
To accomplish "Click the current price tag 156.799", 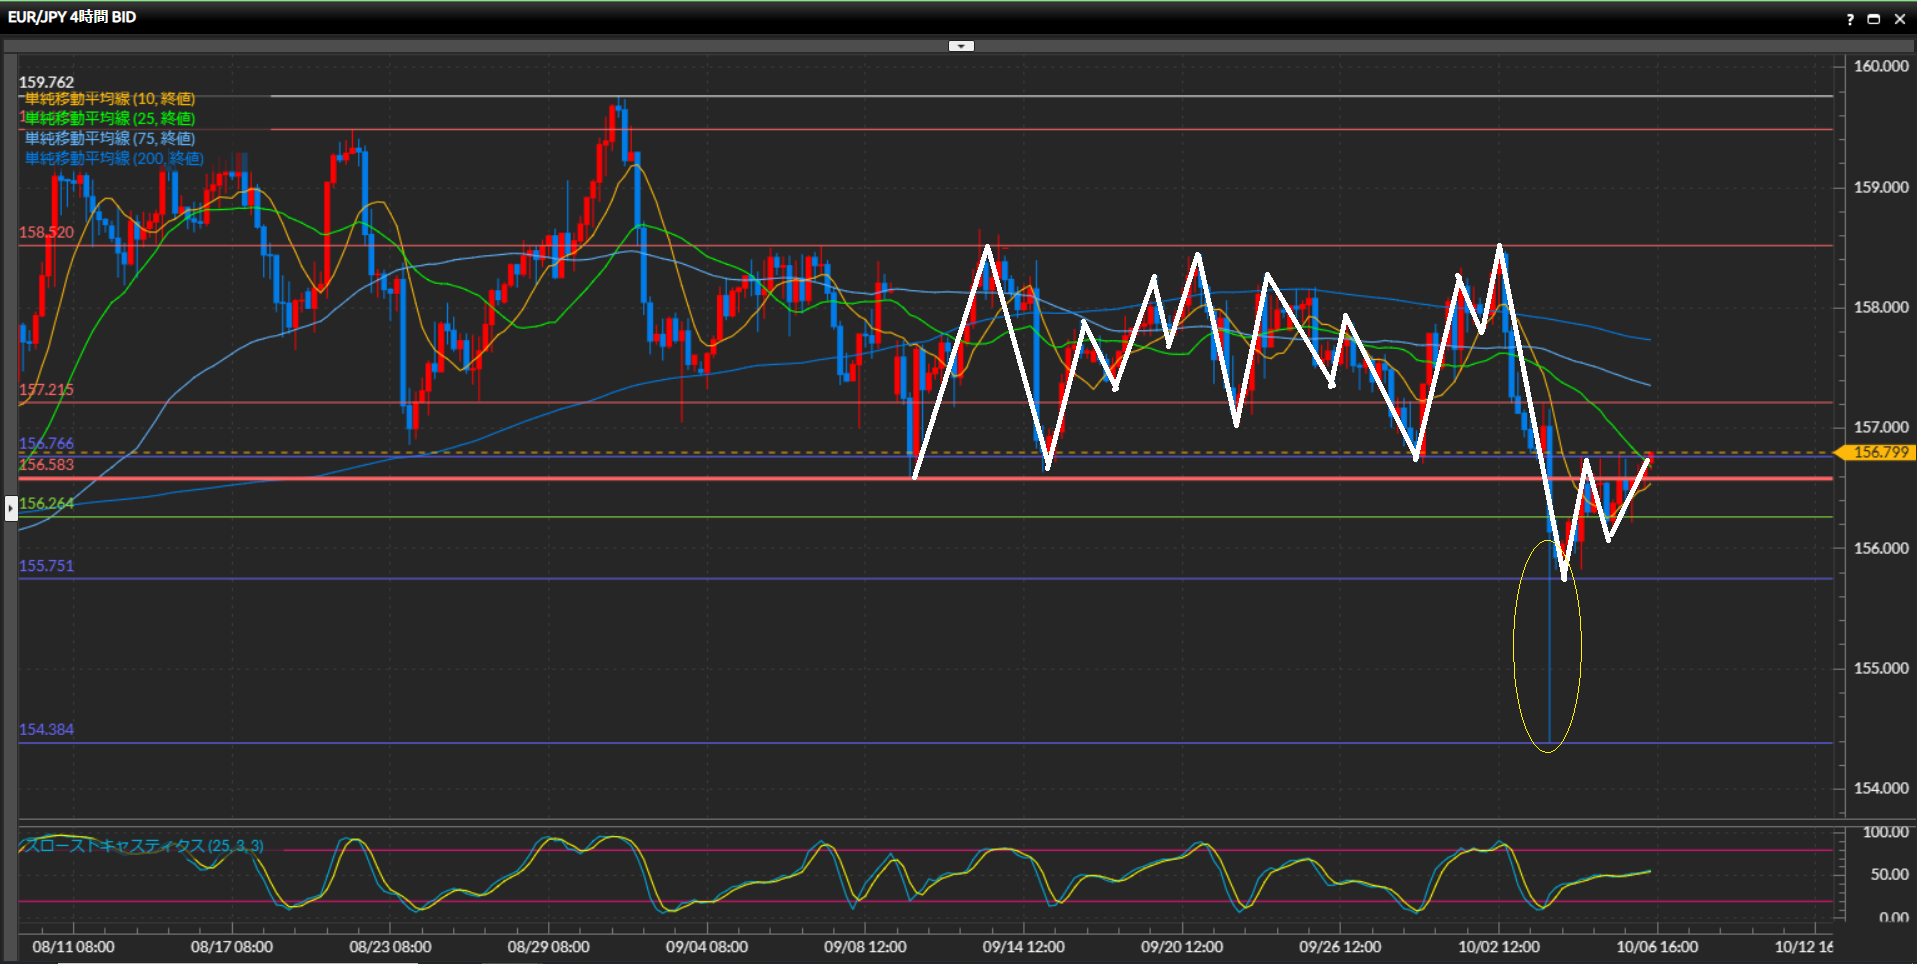I will (1877, 453).
